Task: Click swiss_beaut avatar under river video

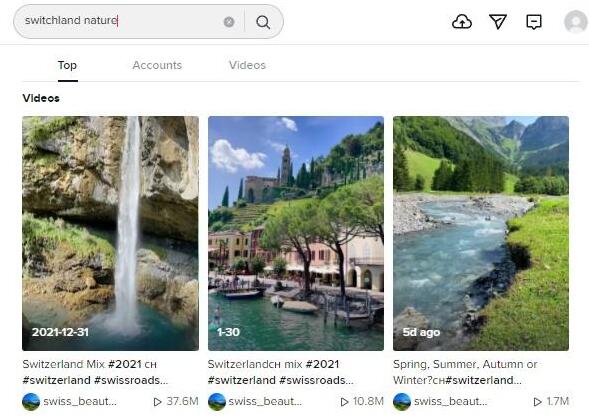Action: click(402, 401)
